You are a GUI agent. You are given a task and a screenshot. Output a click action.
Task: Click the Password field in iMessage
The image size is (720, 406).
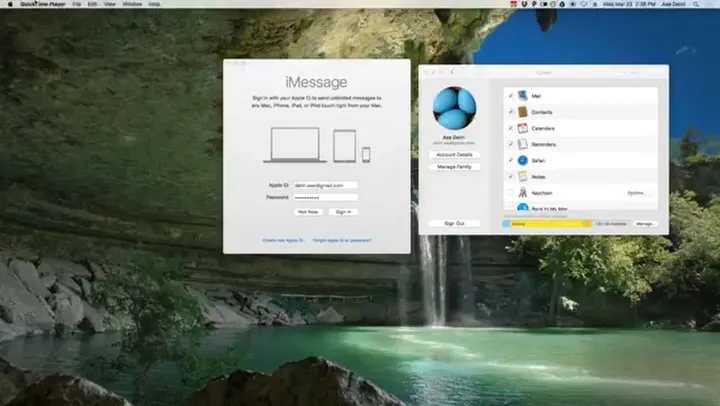[326, 197]
